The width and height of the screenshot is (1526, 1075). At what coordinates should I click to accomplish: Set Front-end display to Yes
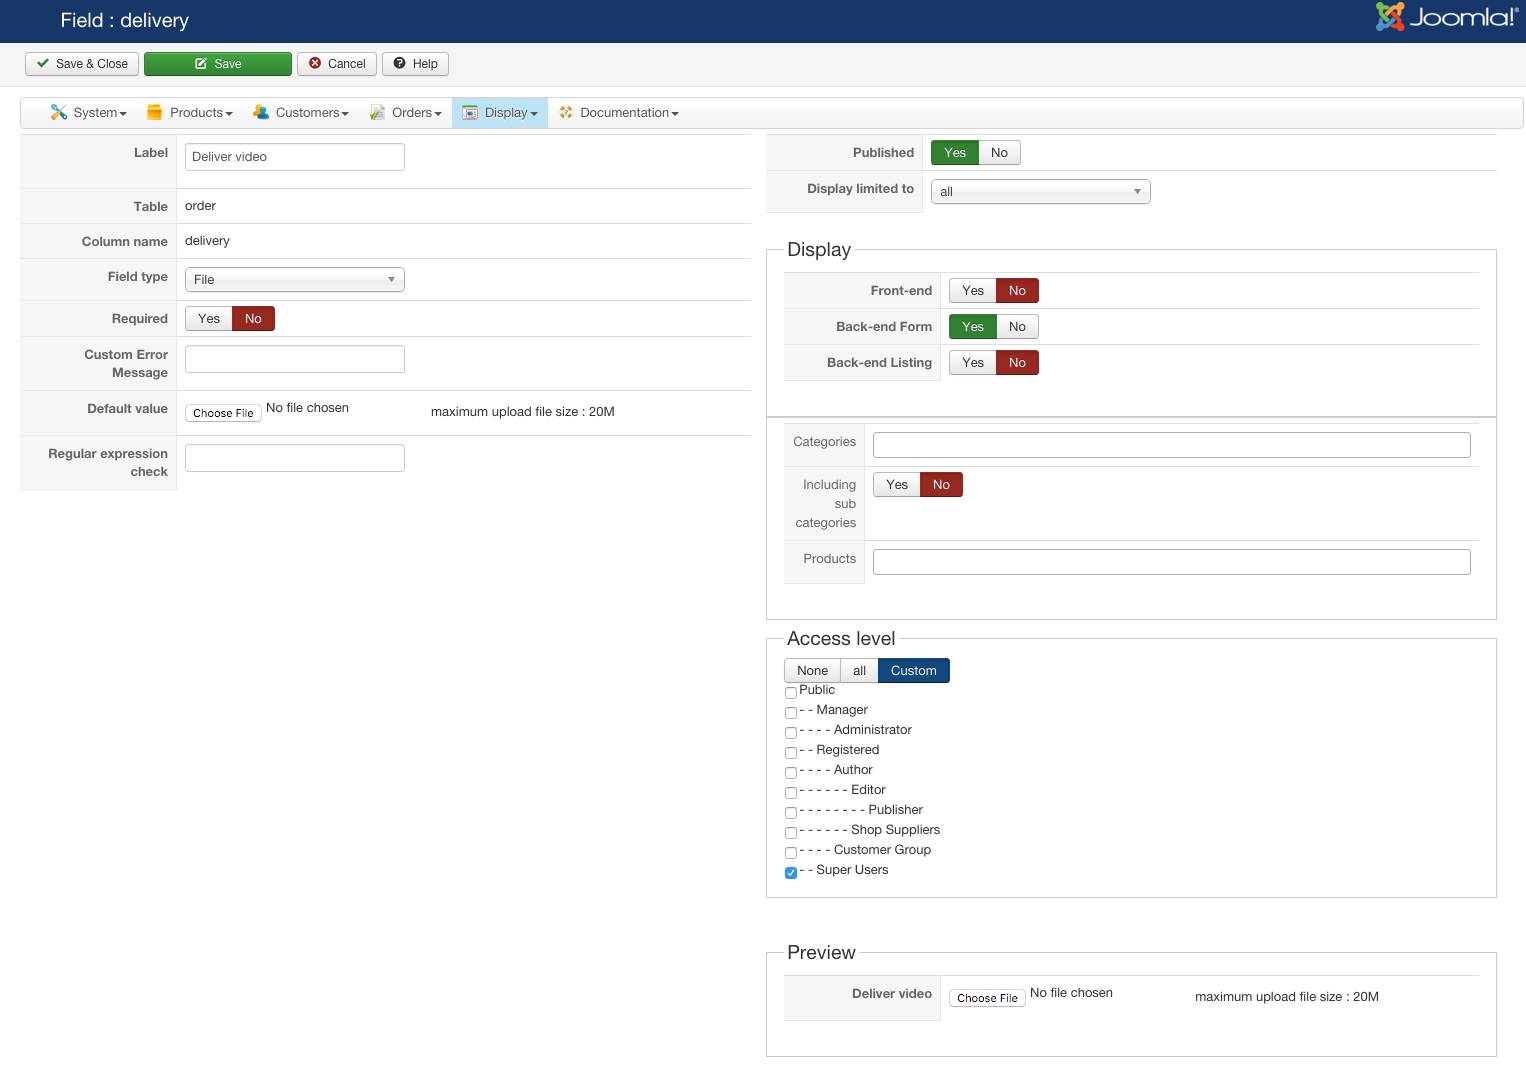(973, 291)
